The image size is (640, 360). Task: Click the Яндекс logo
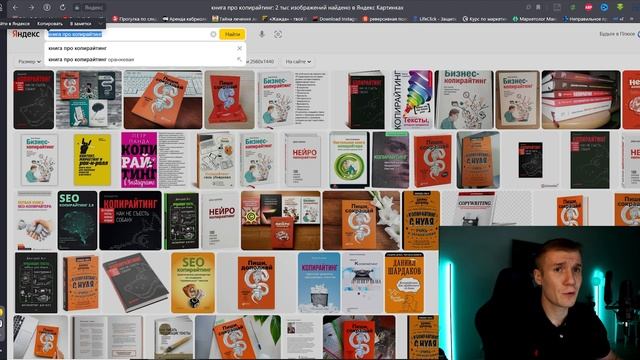[26, 34]
